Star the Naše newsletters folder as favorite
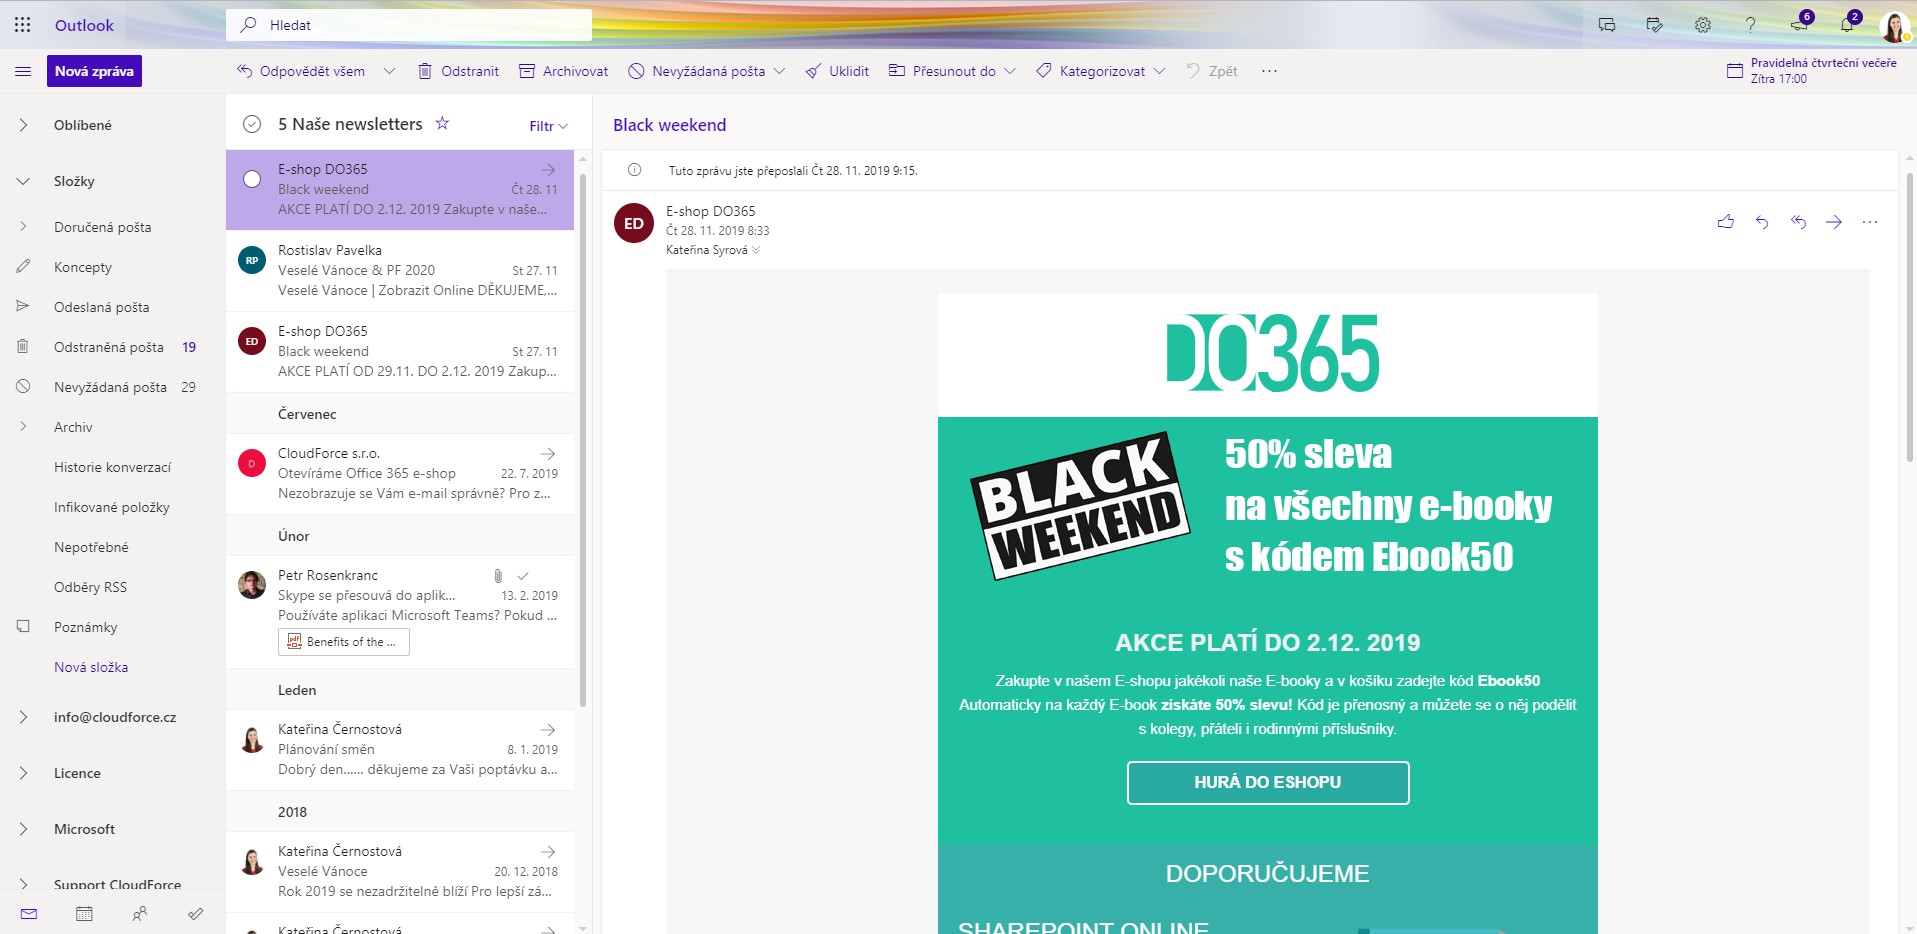 (x=442, y=123)
